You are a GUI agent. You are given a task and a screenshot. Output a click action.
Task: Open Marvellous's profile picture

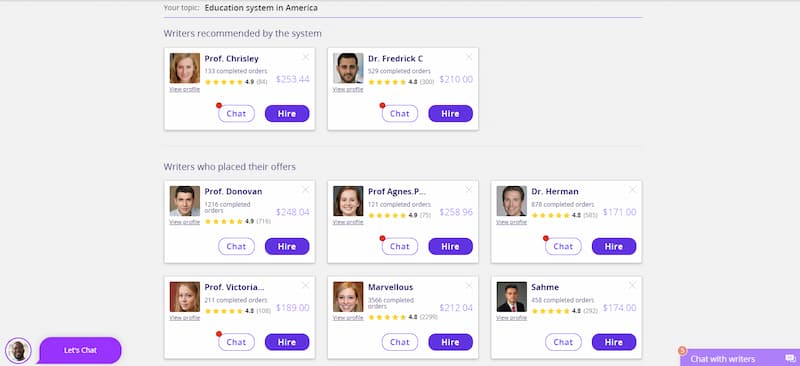348,297
